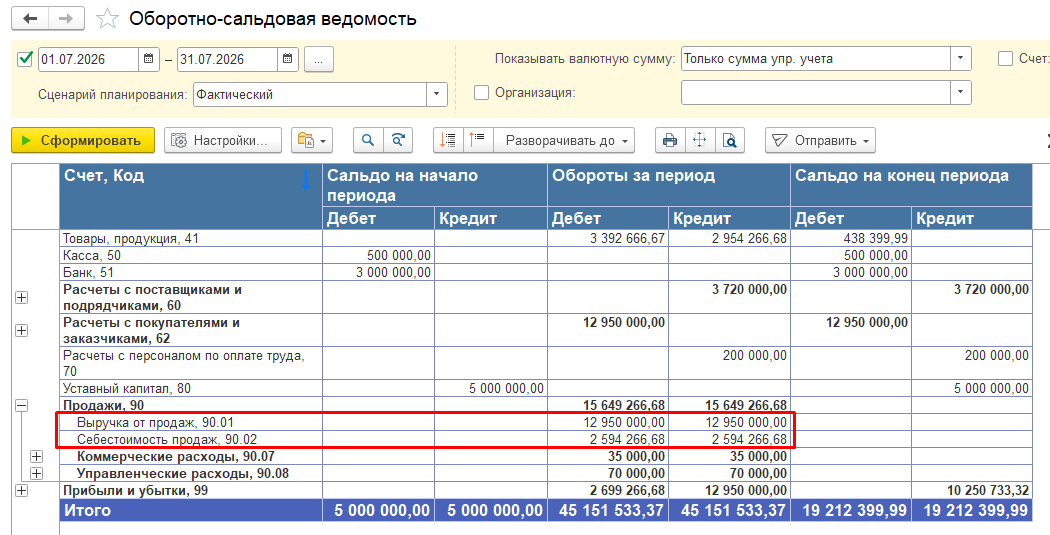Select row Себестоимость продаж, 90.02
The image size is (1050, 535).
191,440
